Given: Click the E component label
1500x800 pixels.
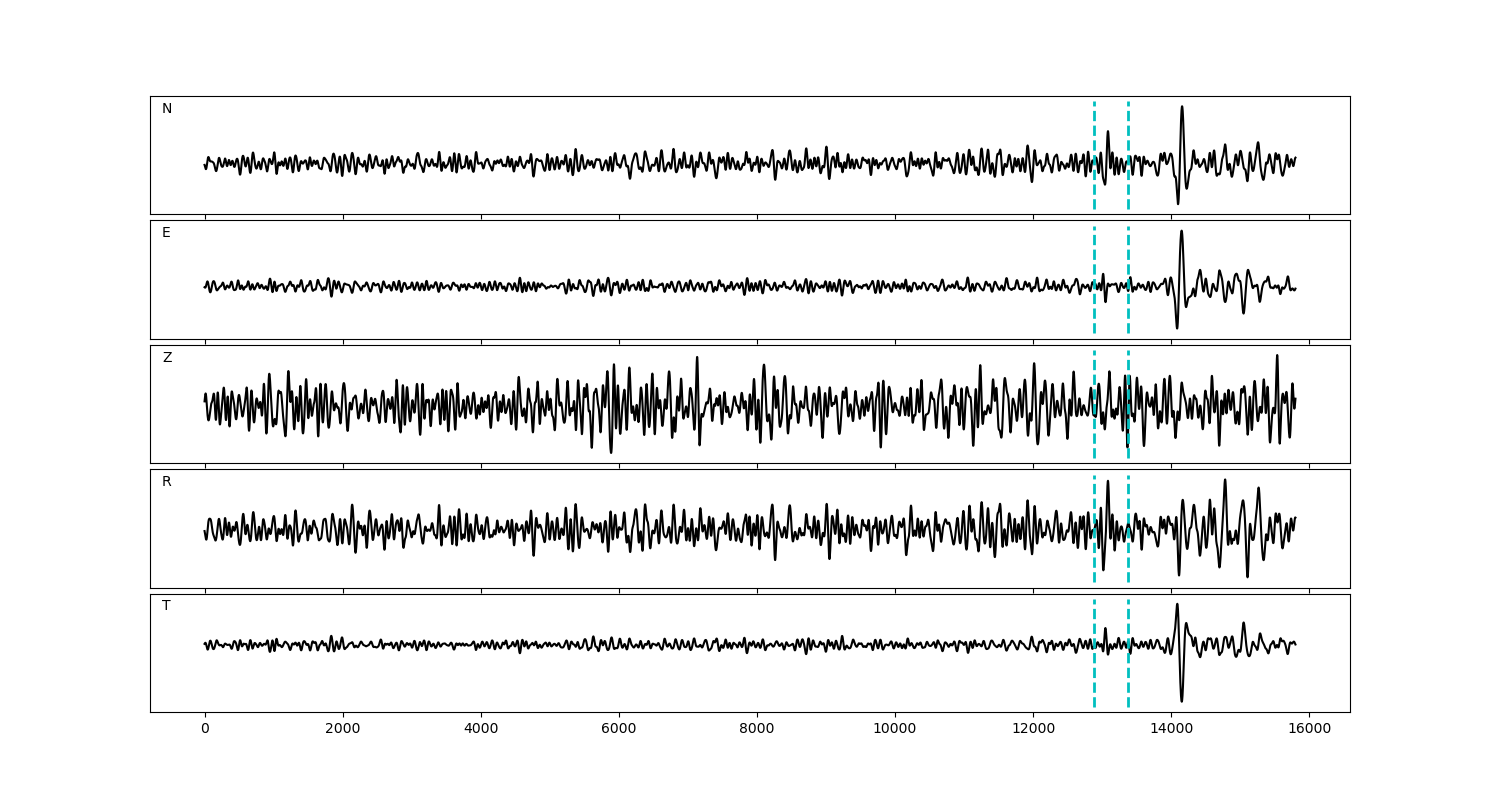Looking at the screenshot, I should pyautogui.click(x=166, y=233).
